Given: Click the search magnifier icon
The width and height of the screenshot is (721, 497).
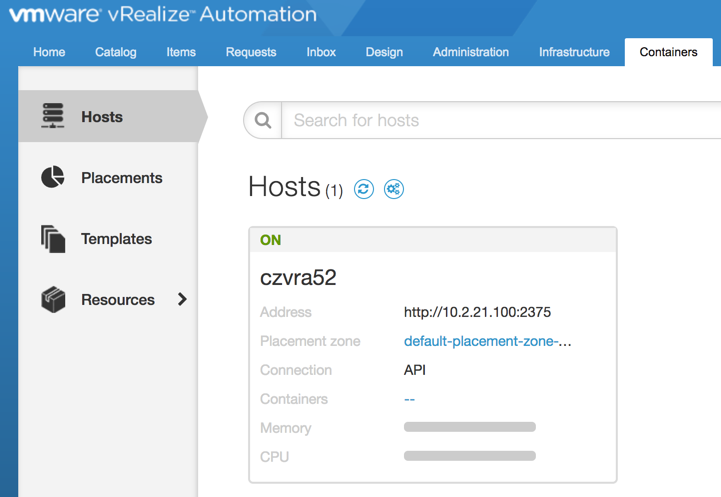Looking at the screenshot, I should coord(264,121).
